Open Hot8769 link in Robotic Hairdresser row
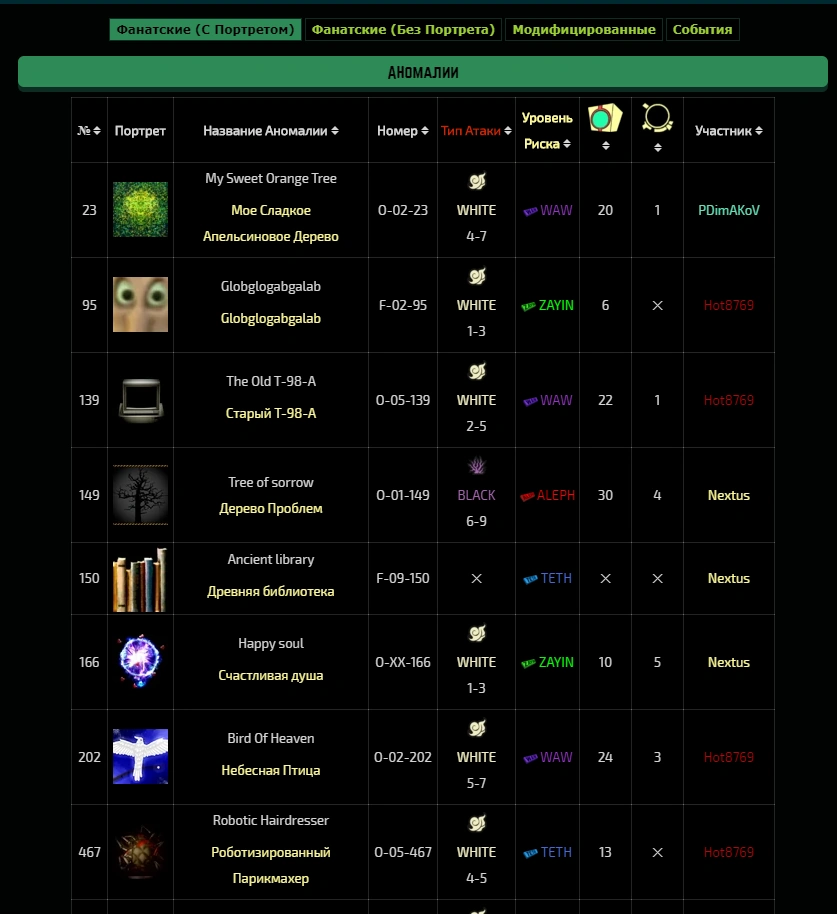This screenshot has height=914, width=837. 729,852
